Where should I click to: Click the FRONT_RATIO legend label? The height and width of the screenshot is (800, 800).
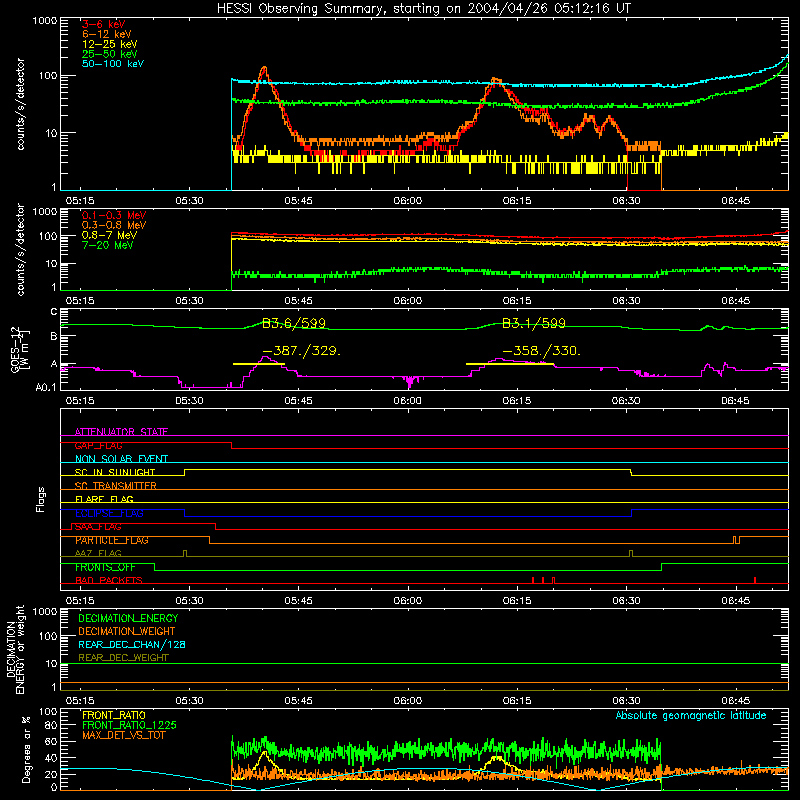tap(114, 715)
